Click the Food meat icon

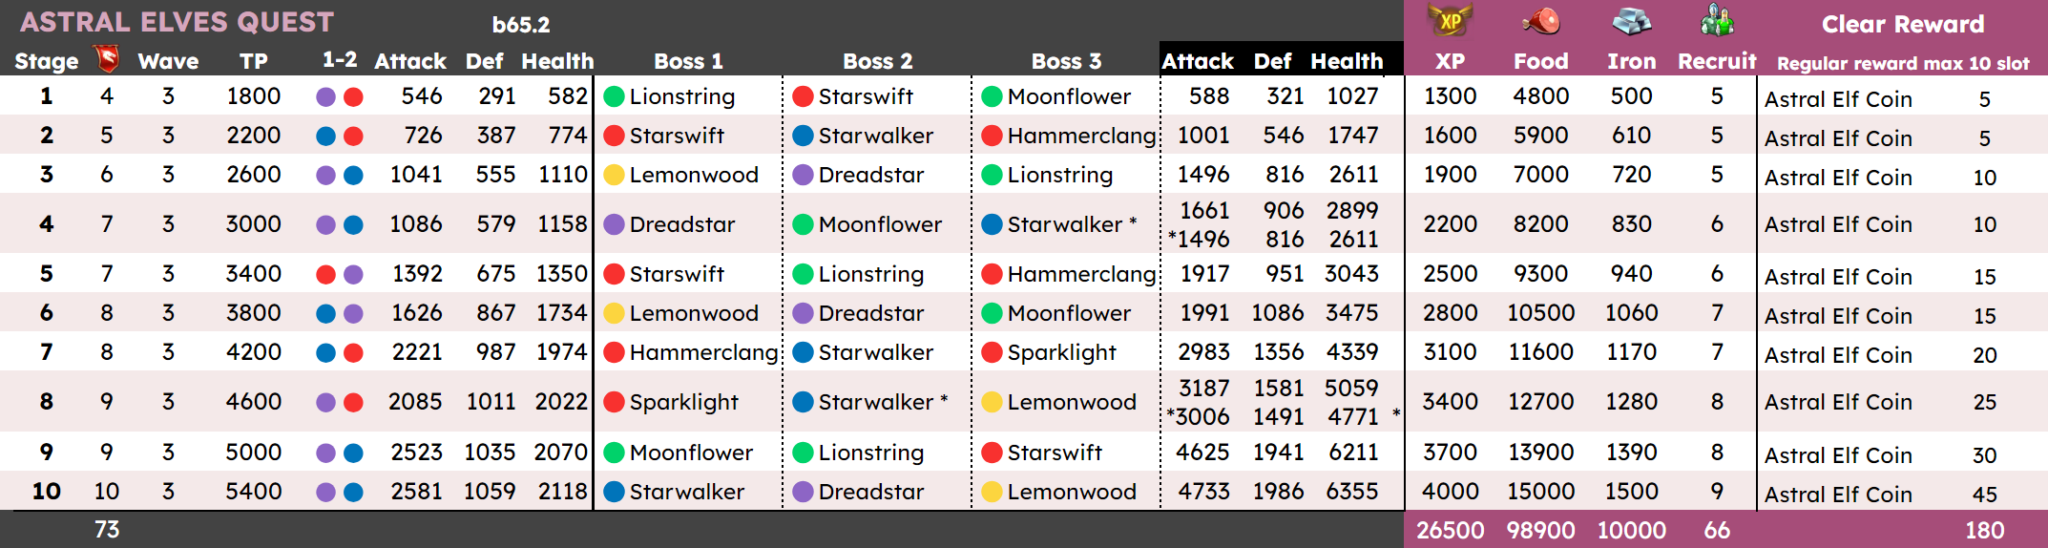[x=1541, y=21]
